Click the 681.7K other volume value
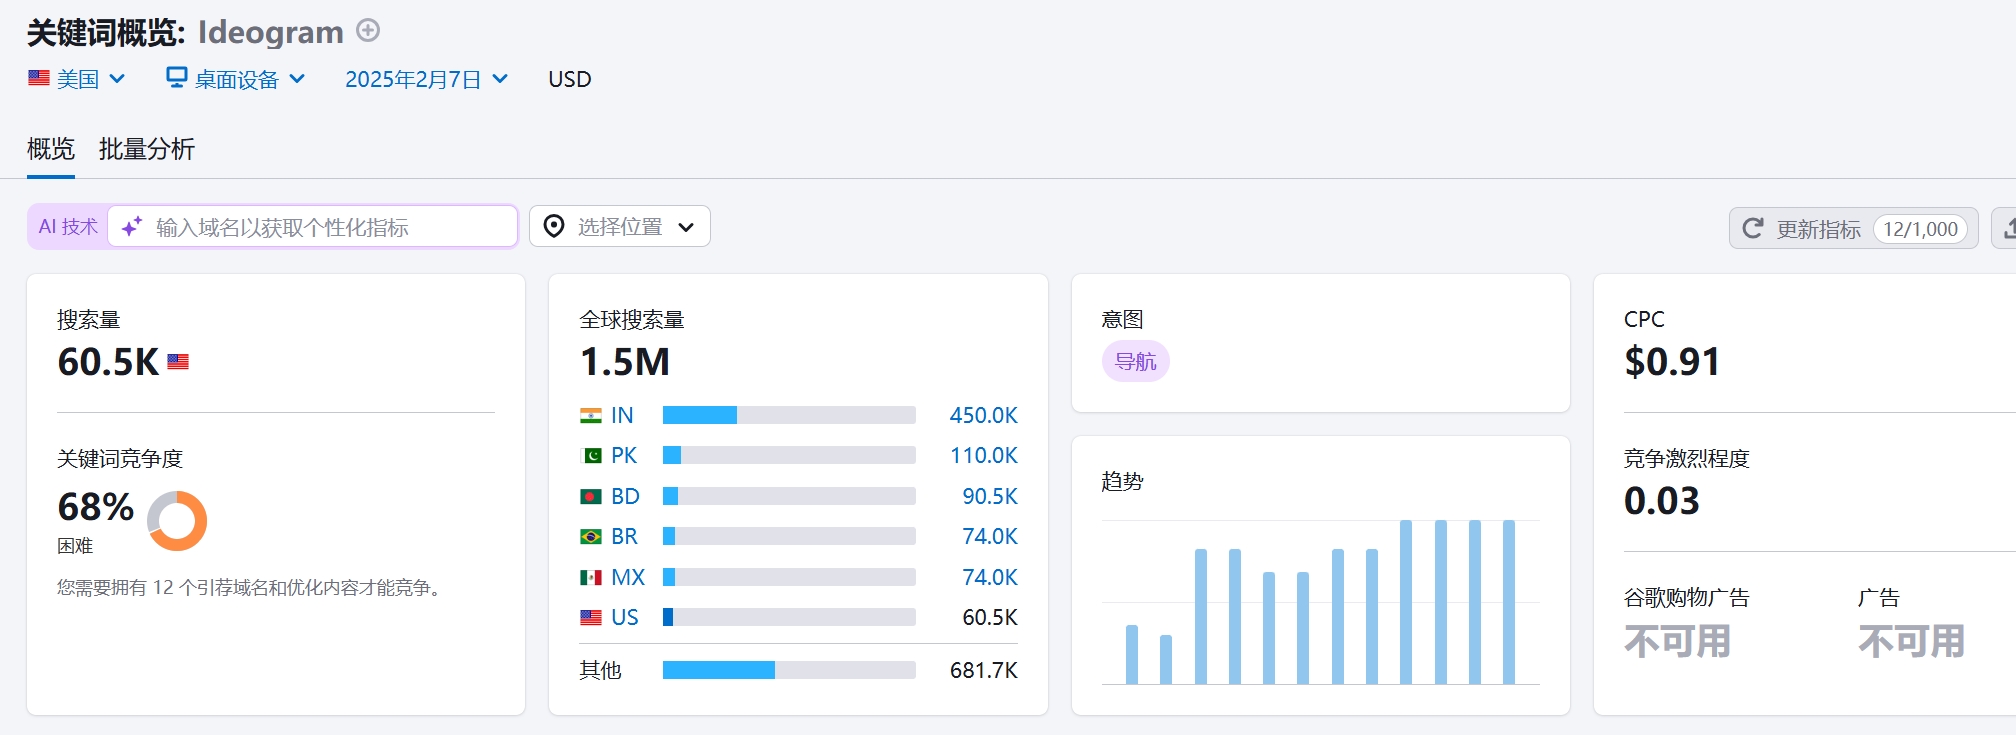2016x735 pixels. pos(984,670)
